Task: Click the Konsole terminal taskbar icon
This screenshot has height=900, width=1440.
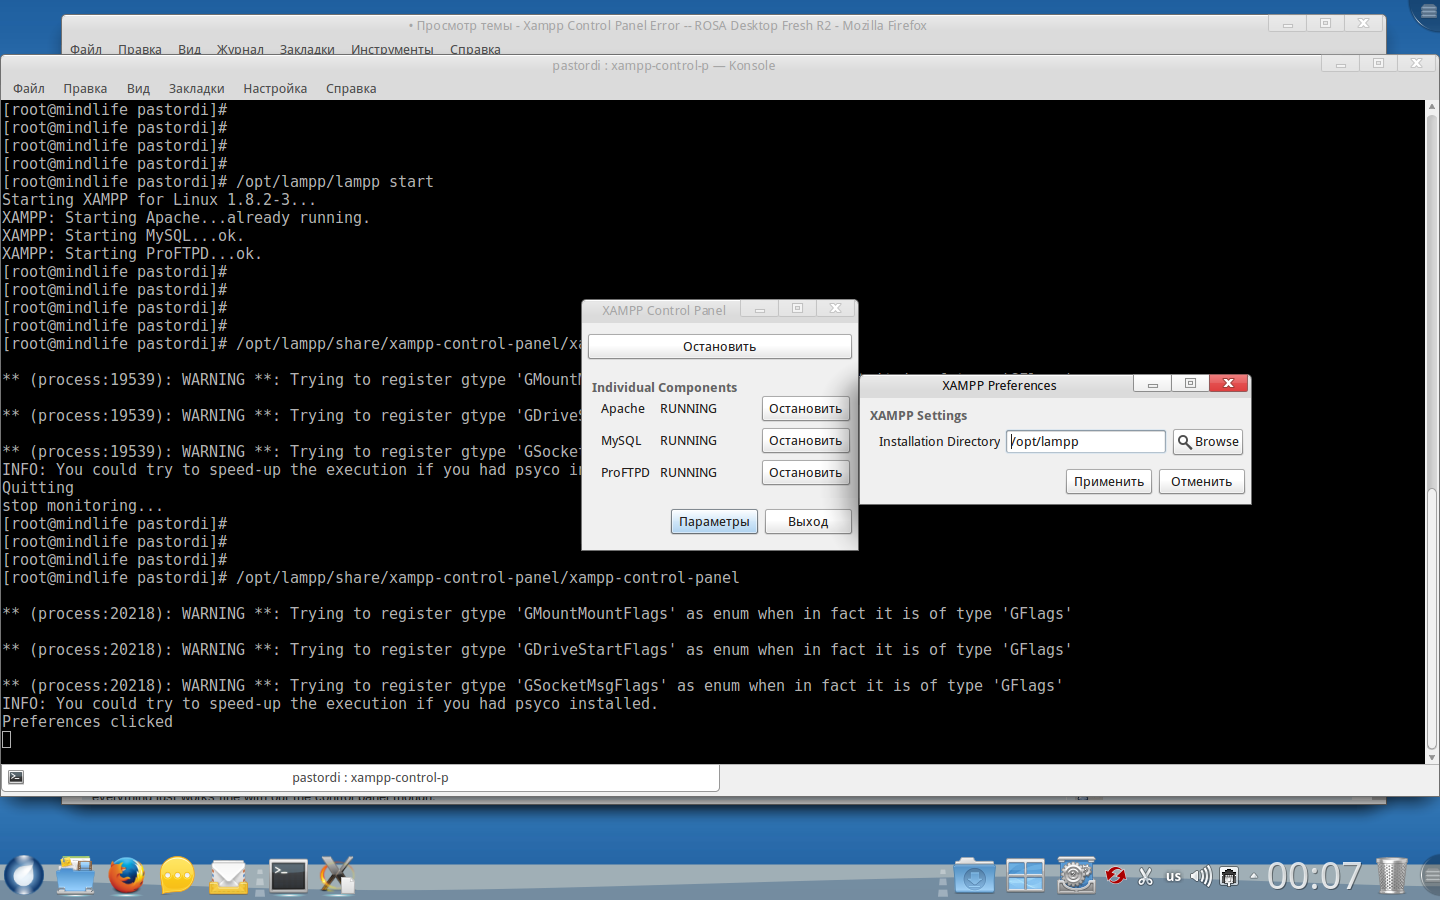Action: coord(288,876)
